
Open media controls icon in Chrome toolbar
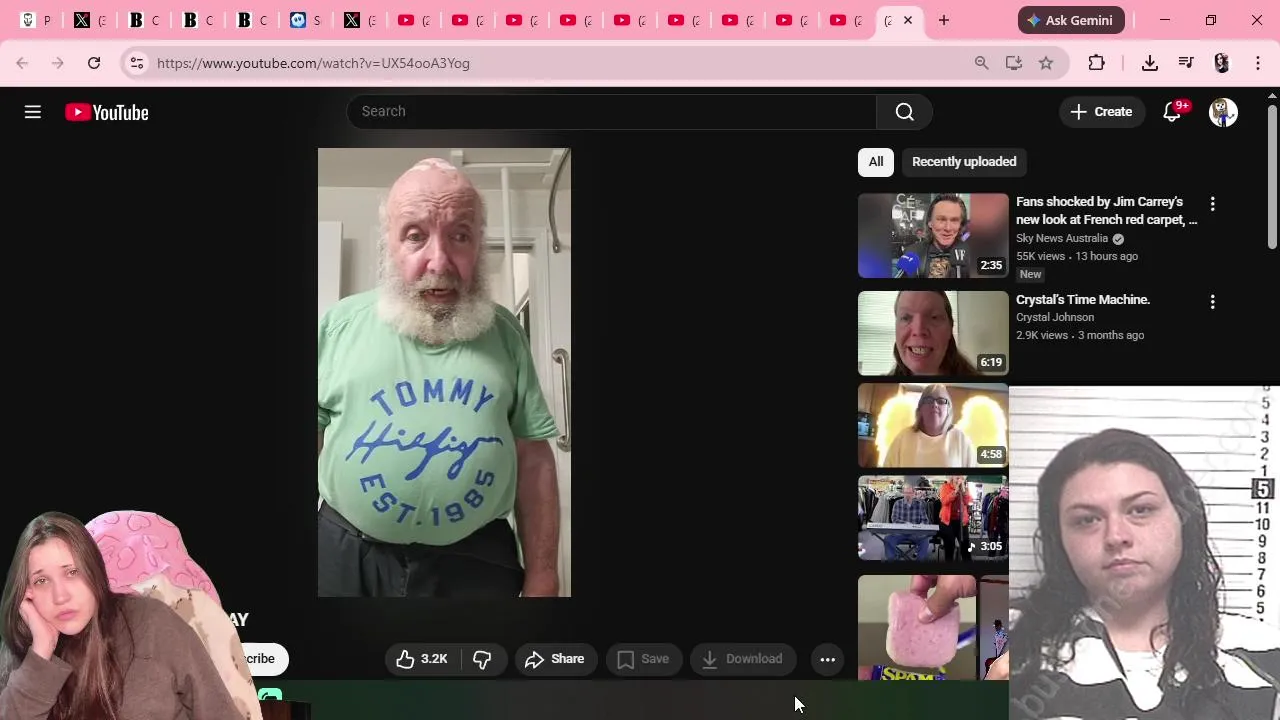(x=1186, y=63)
